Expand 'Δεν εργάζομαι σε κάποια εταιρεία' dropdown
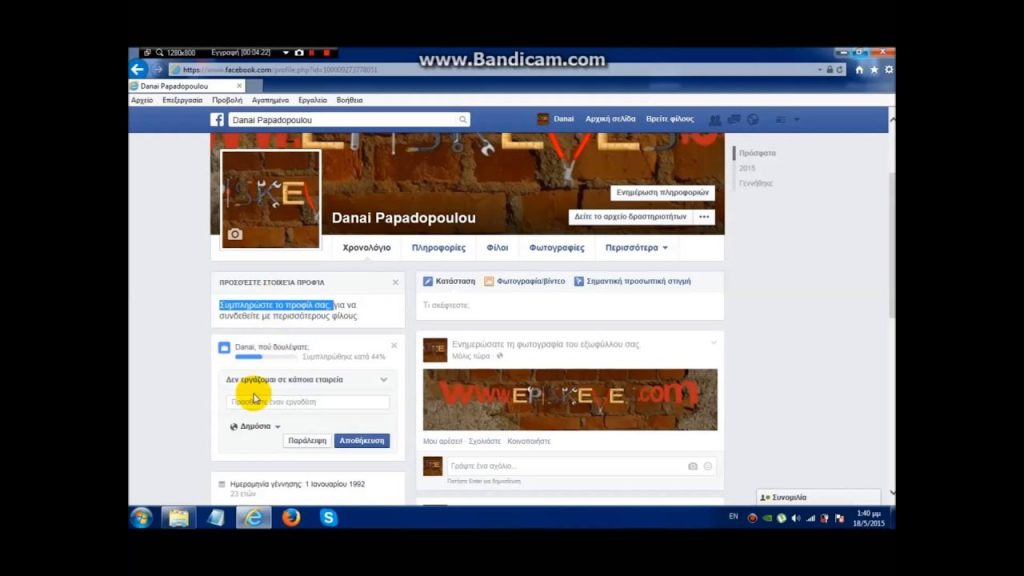Viewport: 1024px width, 576px height. tap(384, 379)
